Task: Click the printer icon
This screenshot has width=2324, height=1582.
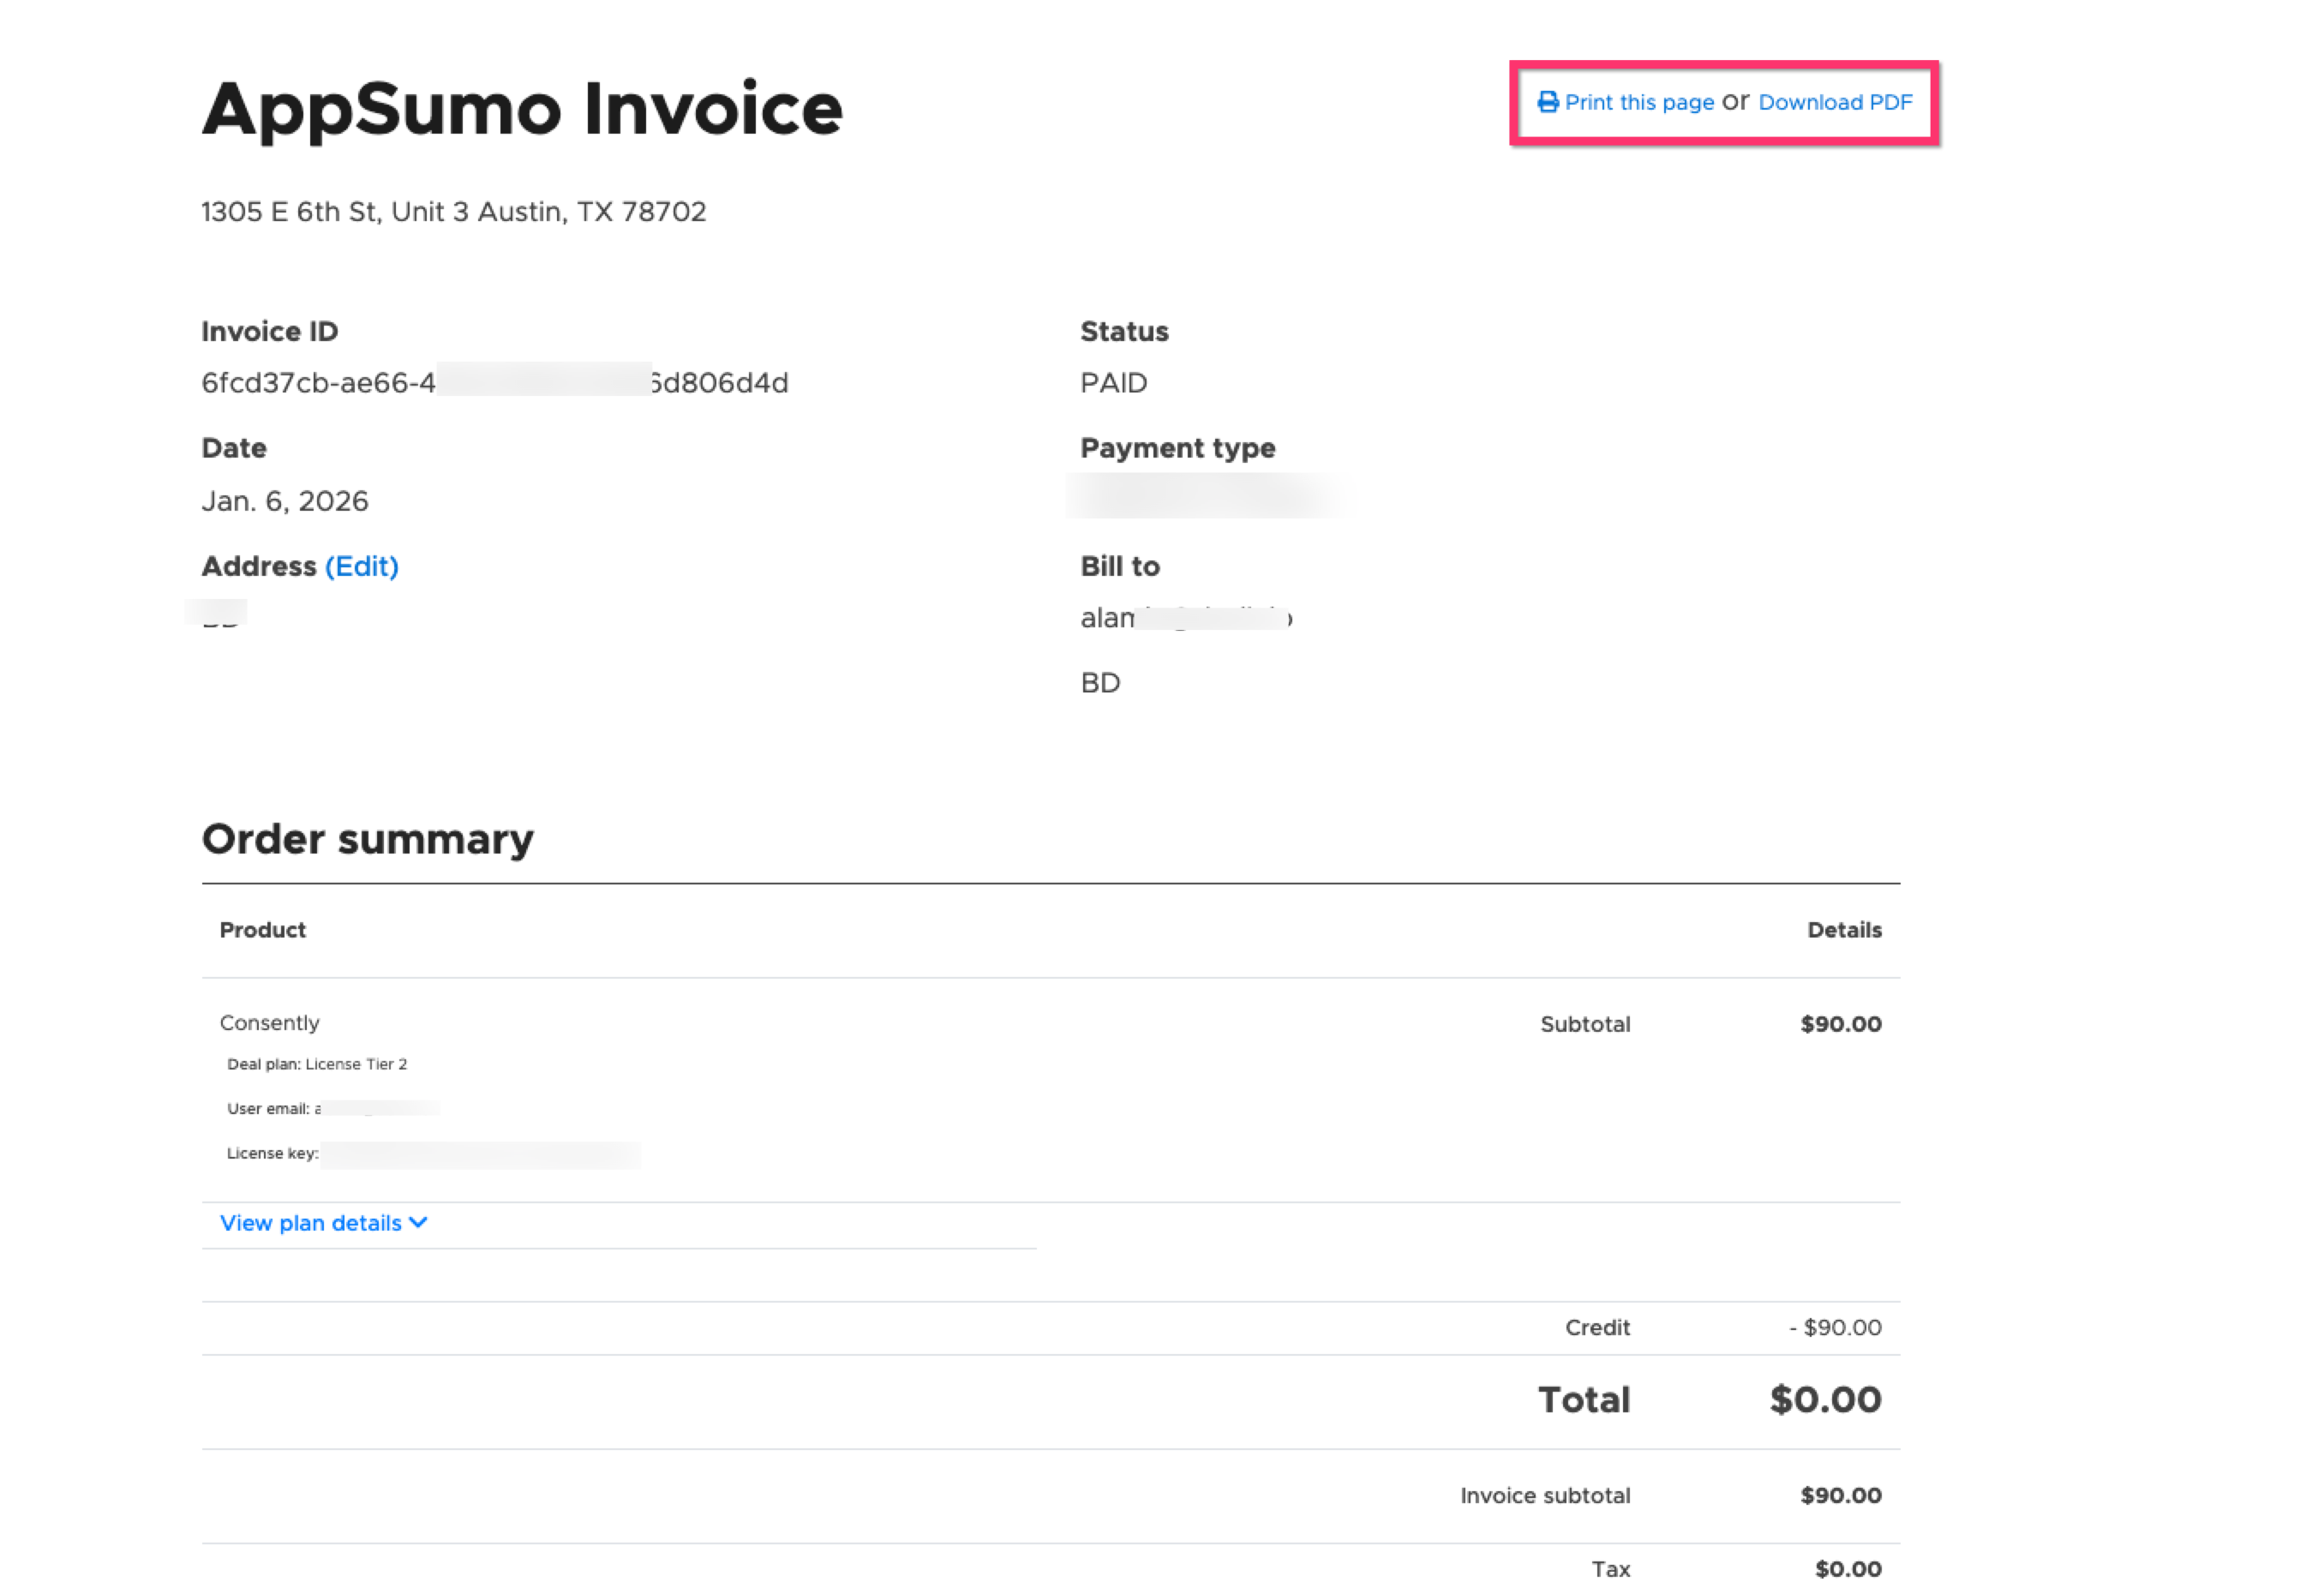Action: 1547,102
